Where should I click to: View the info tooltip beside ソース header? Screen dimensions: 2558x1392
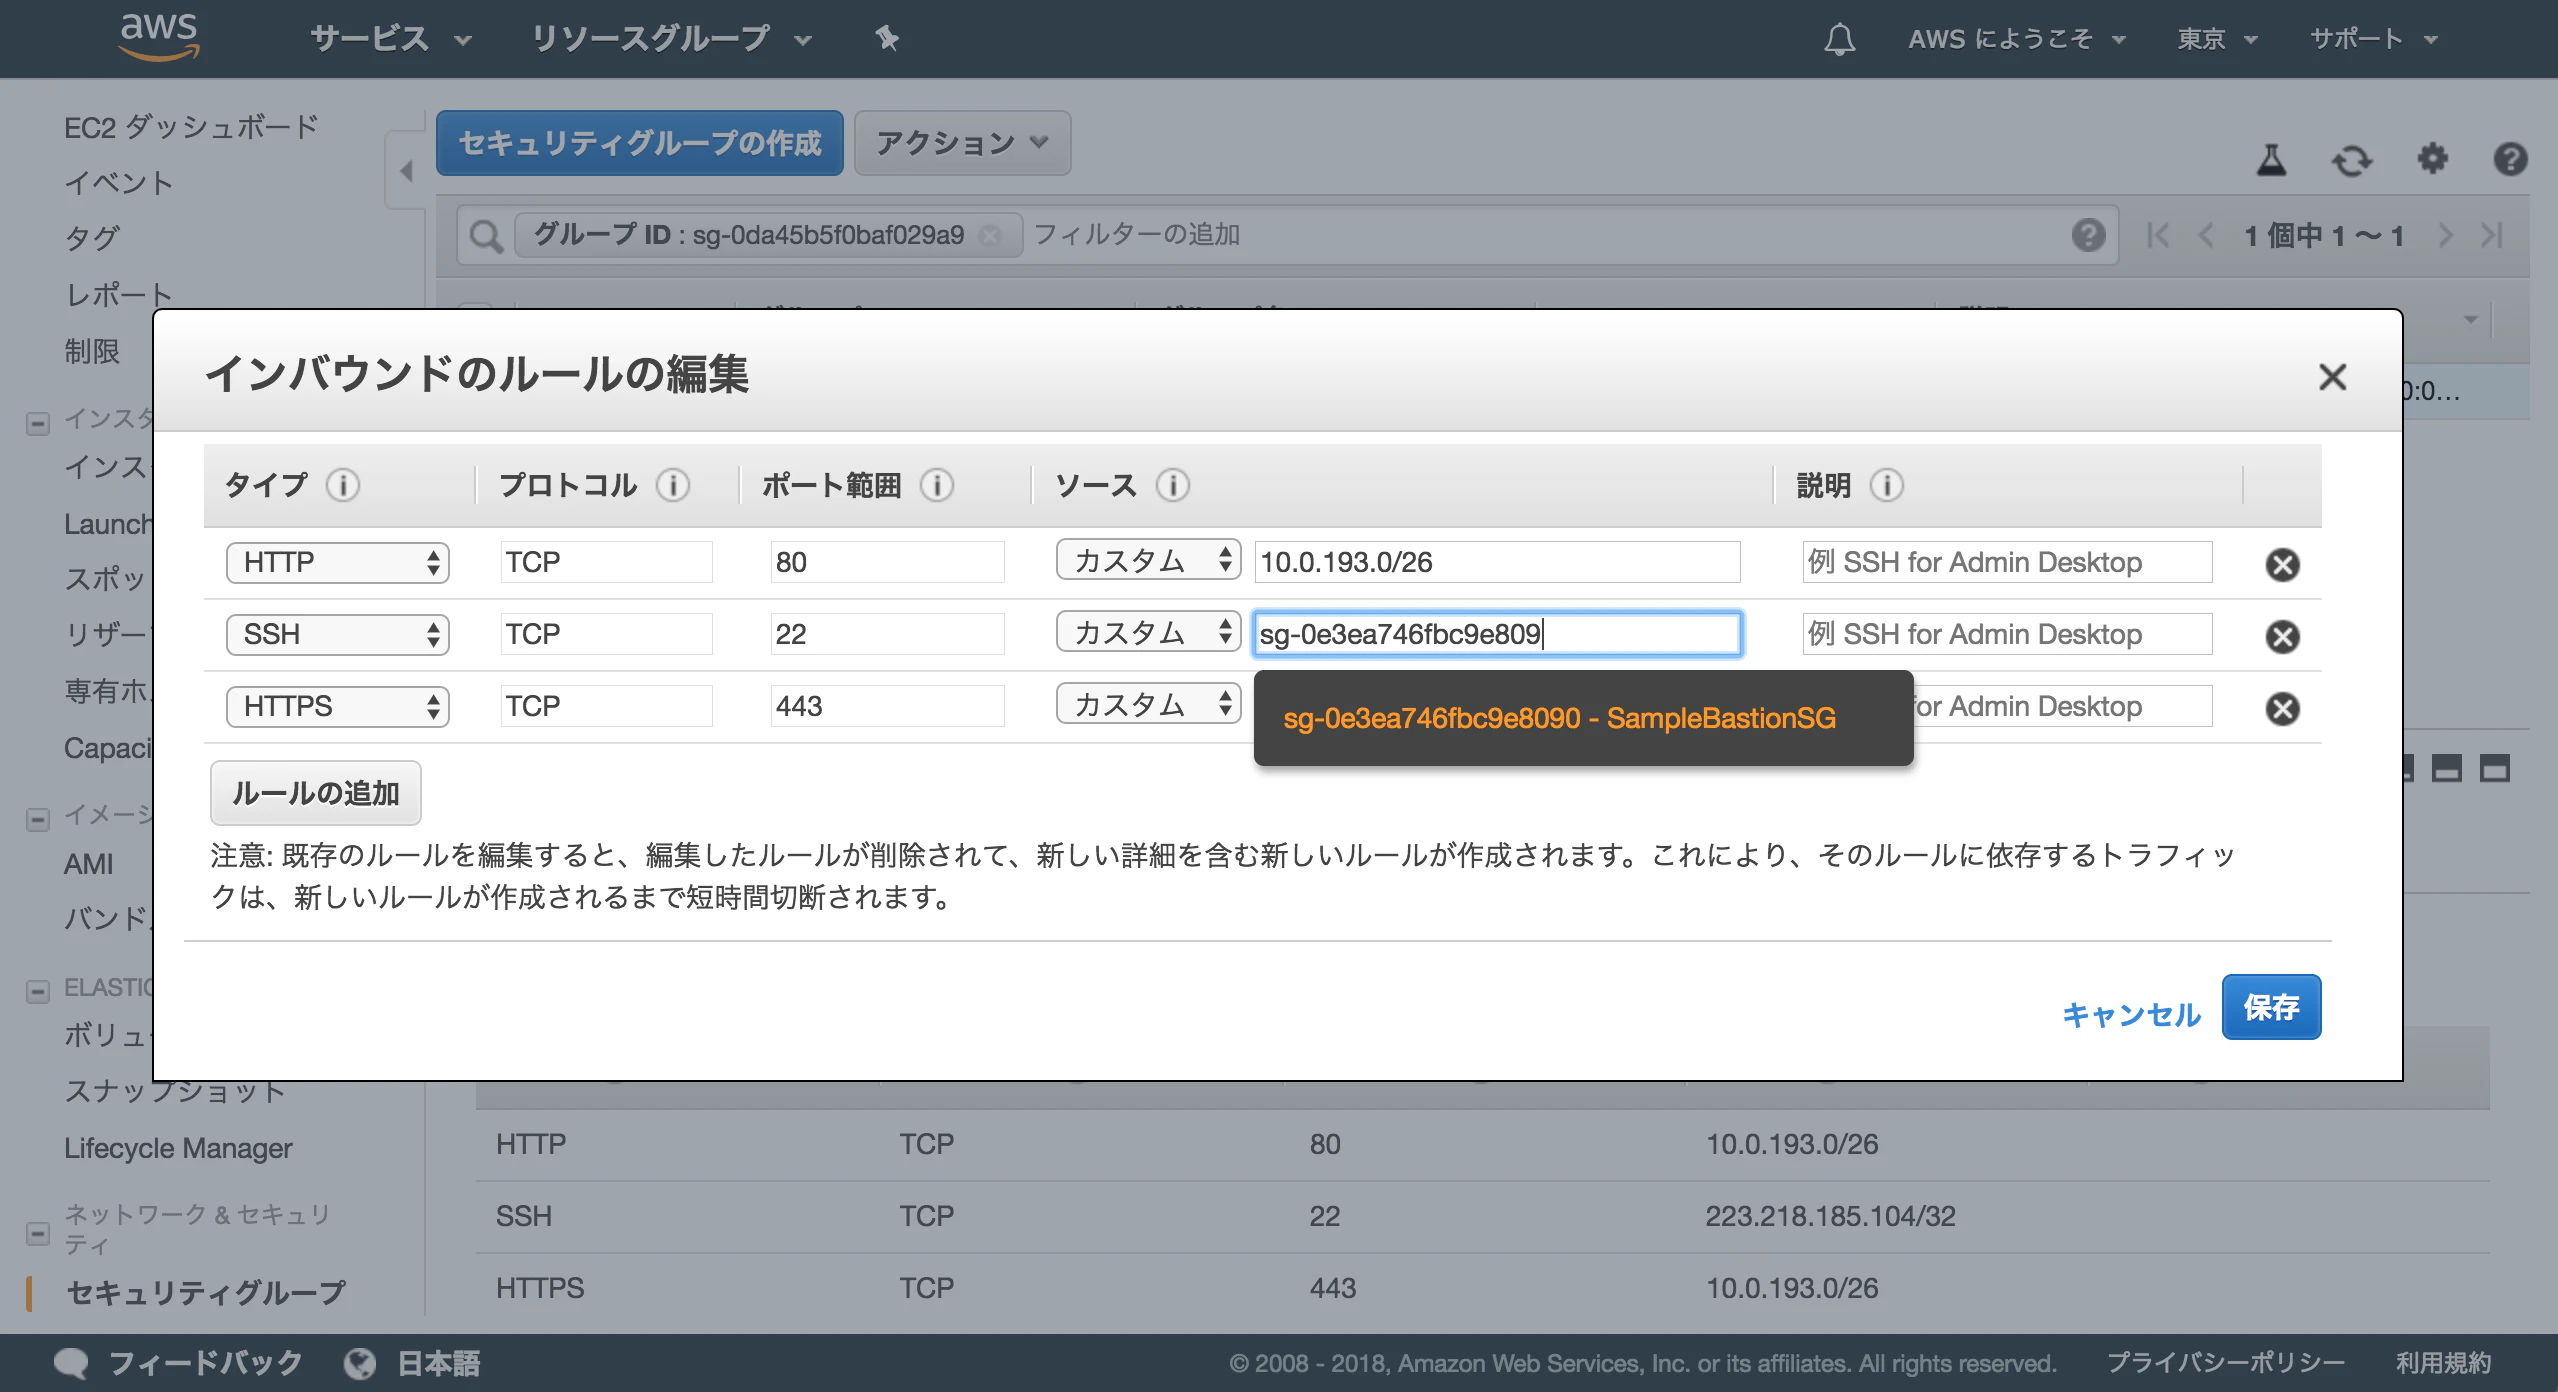(1172, 486)
